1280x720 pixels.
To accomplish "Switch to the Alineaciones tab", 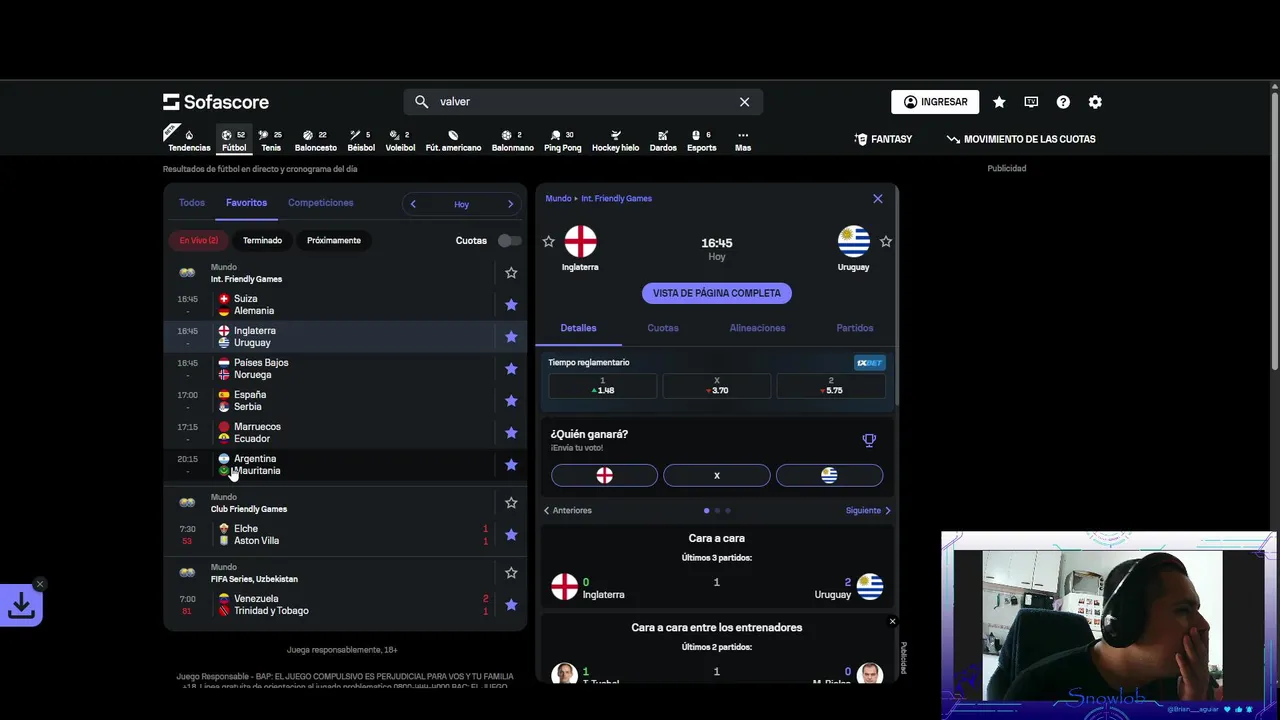I will point(757,328).
